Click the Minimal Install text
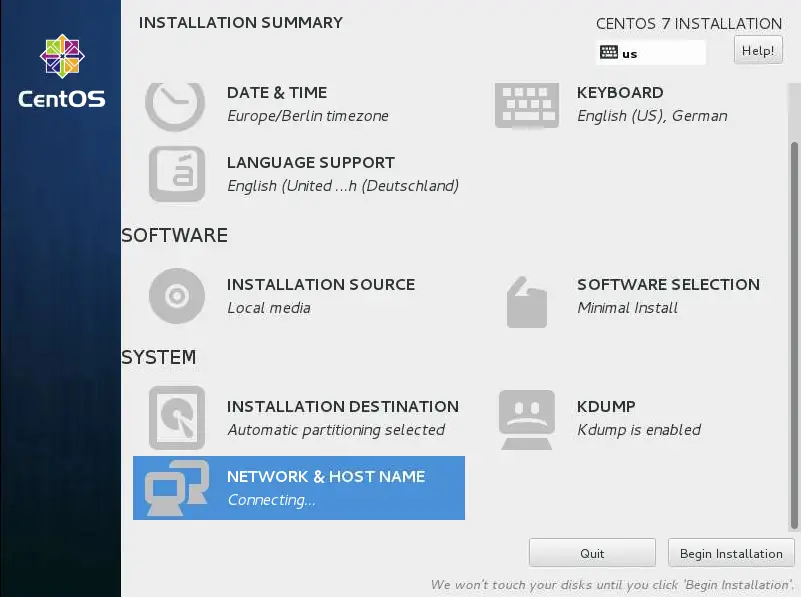The image size is (801, 597). click(627, 308)
